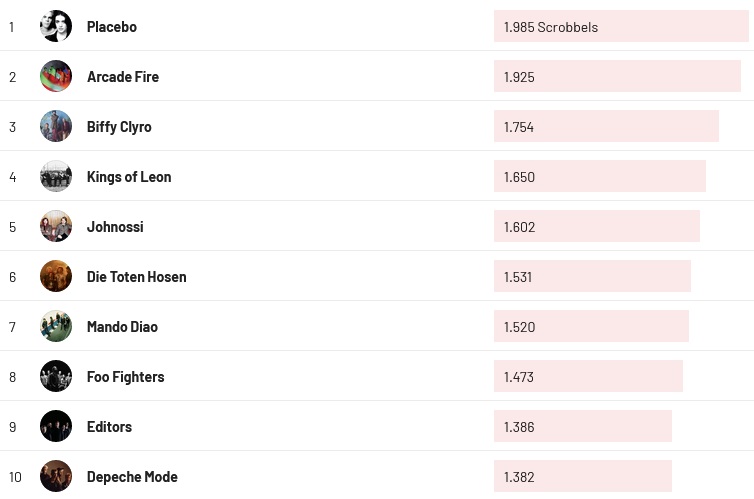The image size is (754, 499).
Task: Open the Die Toten Hosen link
Action: click(136, 277)
